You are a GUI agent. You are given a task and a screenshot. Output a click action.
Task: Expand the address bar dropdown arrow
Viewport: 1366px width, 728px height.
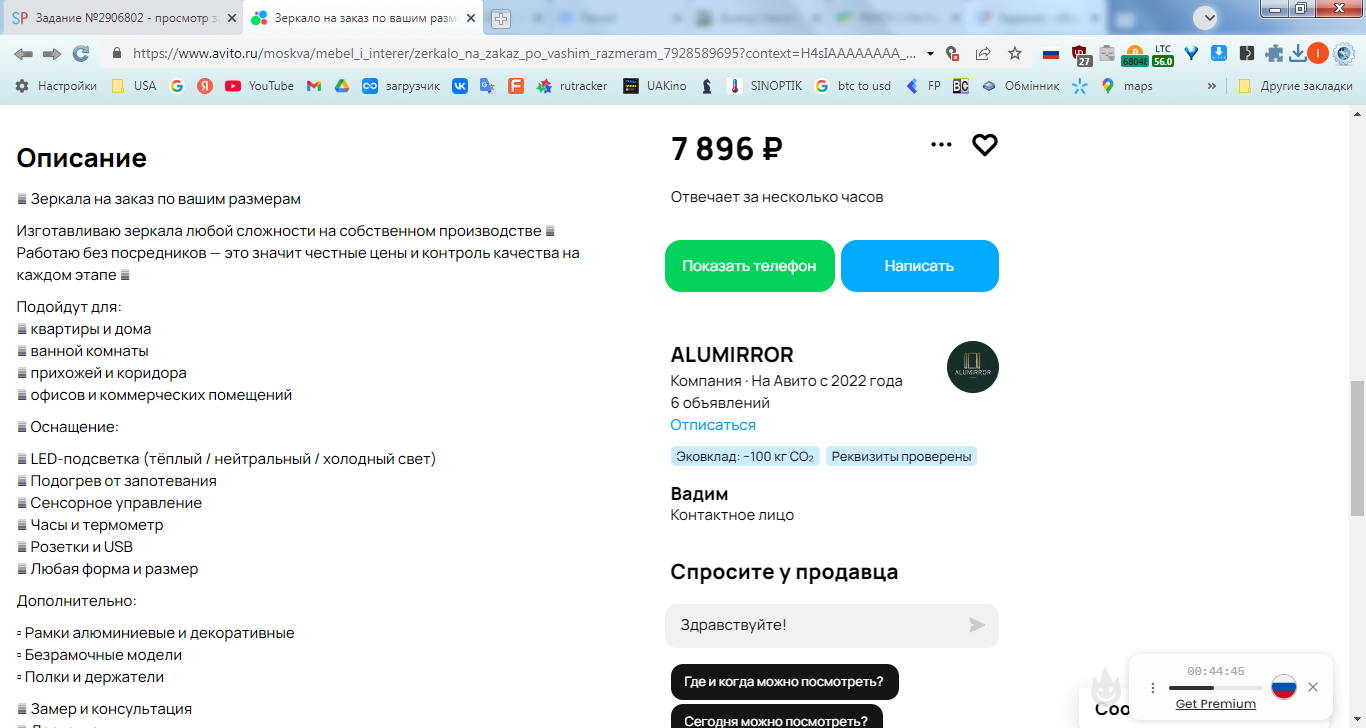click(930, 54)
